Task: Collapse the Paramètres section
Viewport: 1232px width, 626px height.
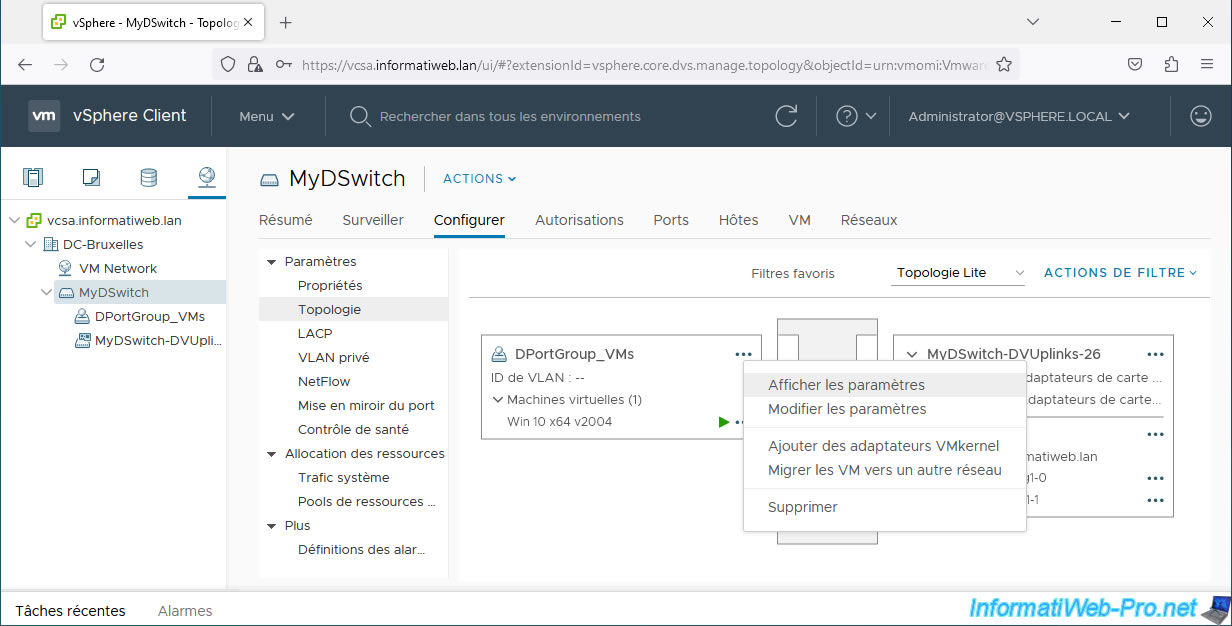Action: [270, 262]
